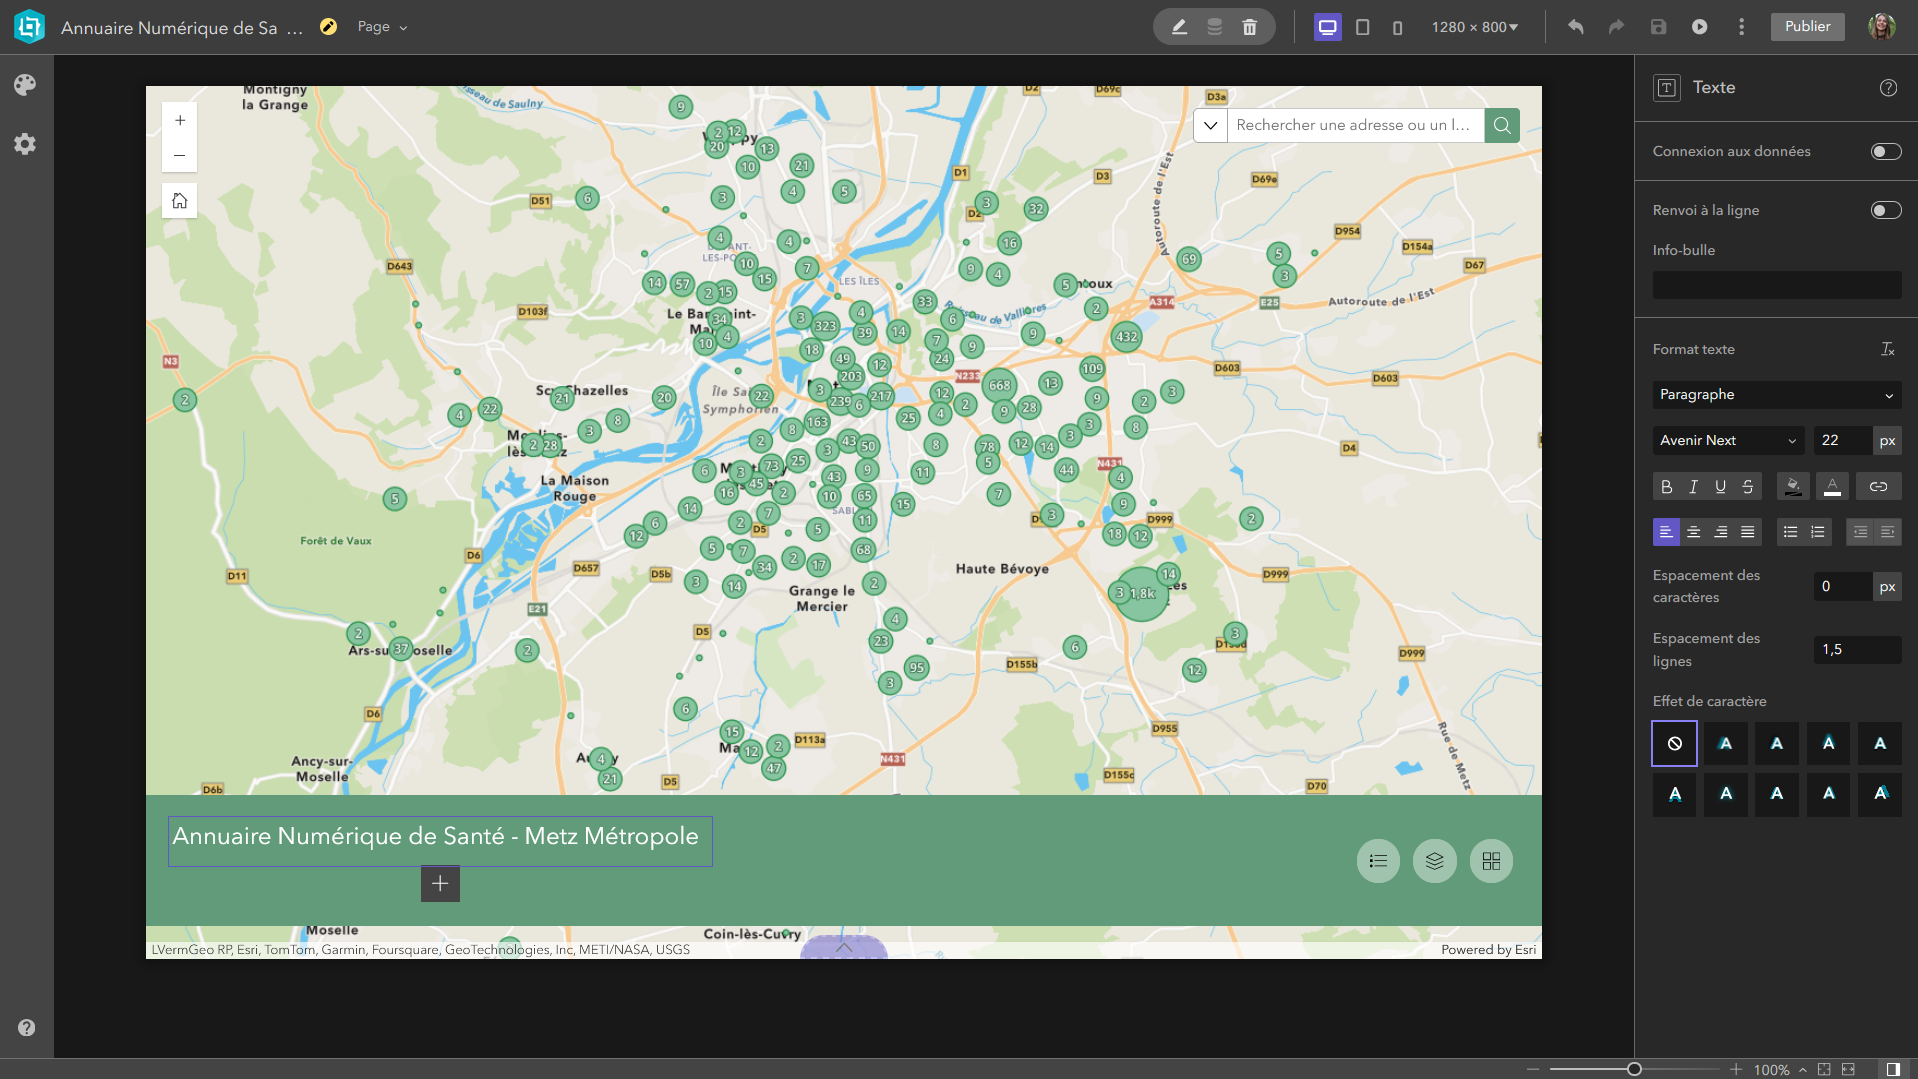Run the map address search
This screenshot has height=1079, width=1918.
(x=1502, y=125)
